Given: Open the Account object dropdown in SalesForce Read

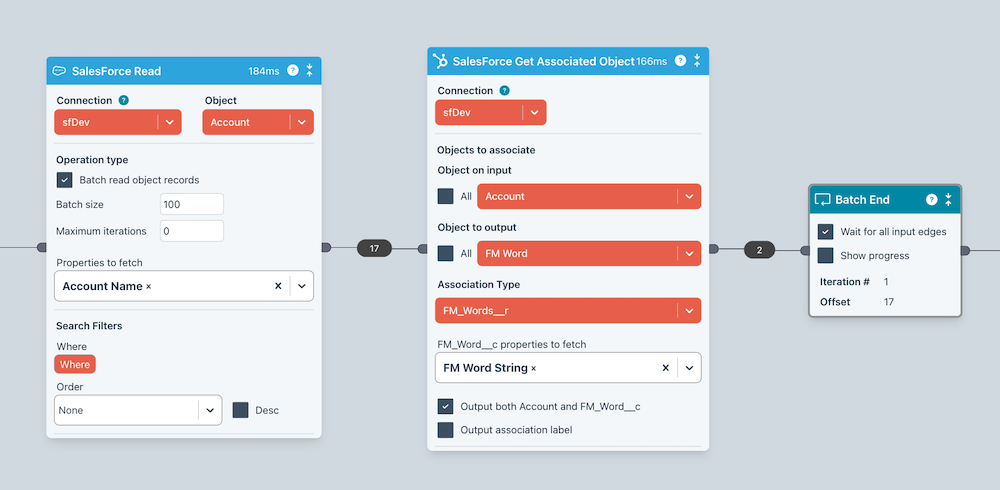Looking at the screenshot, I should [258, 122].
